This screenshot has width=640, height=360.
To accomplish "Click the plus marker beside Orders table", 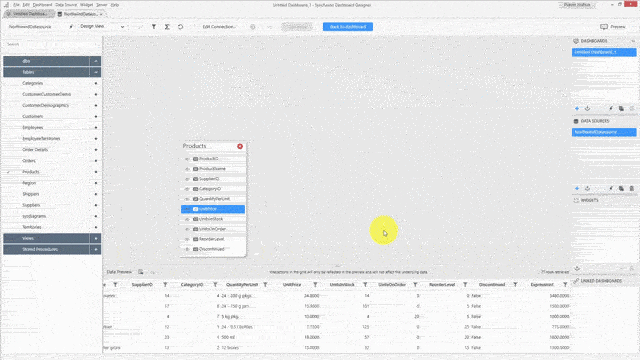I will 96,161.
